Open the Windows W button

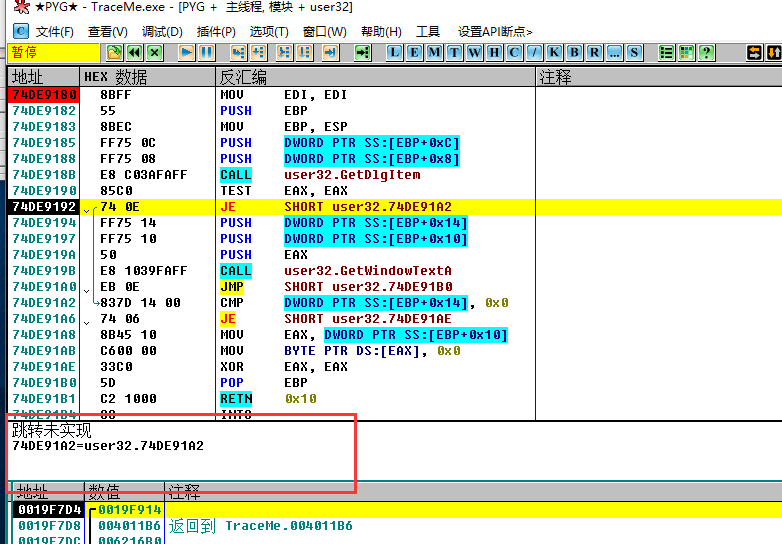click(x=474, y=52)
